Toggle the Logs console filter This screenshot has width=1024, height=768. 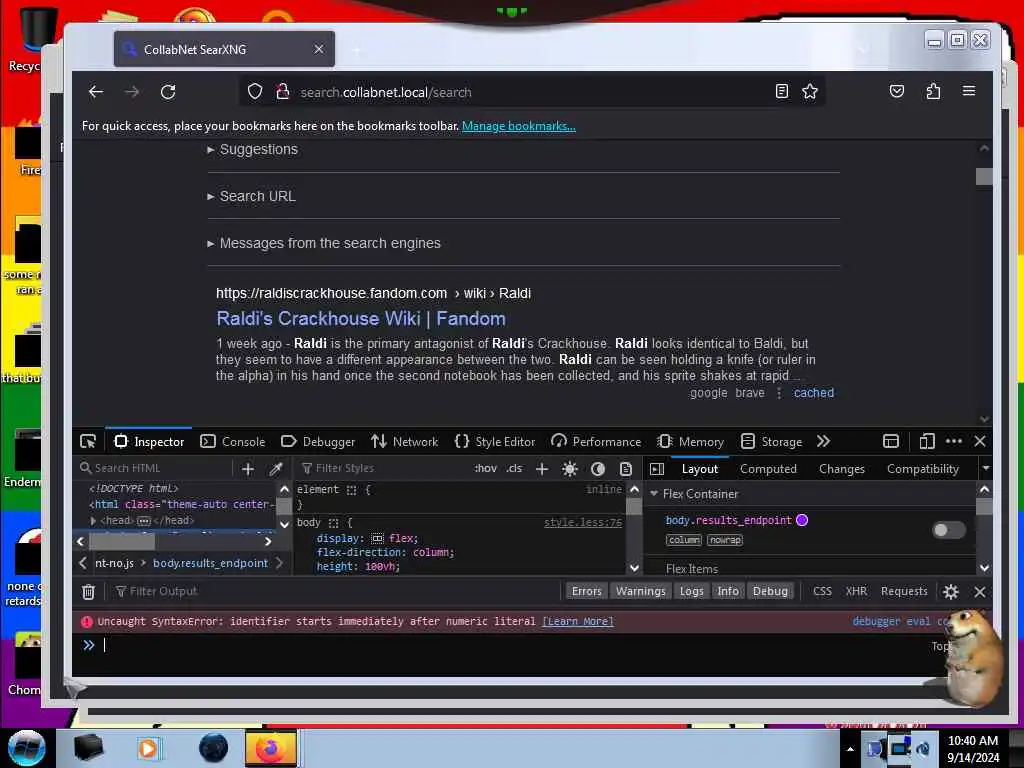pyautogui.click(x=691, y=591)
